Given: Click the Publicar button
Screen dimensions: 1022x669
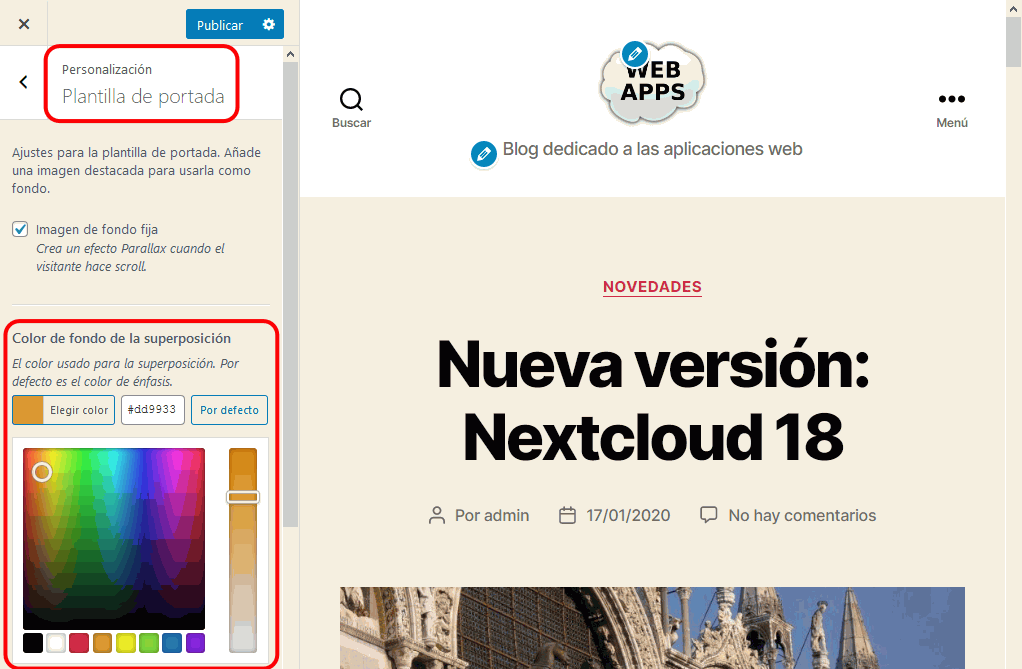Looking at the screenshot, I should coord(220,25).
